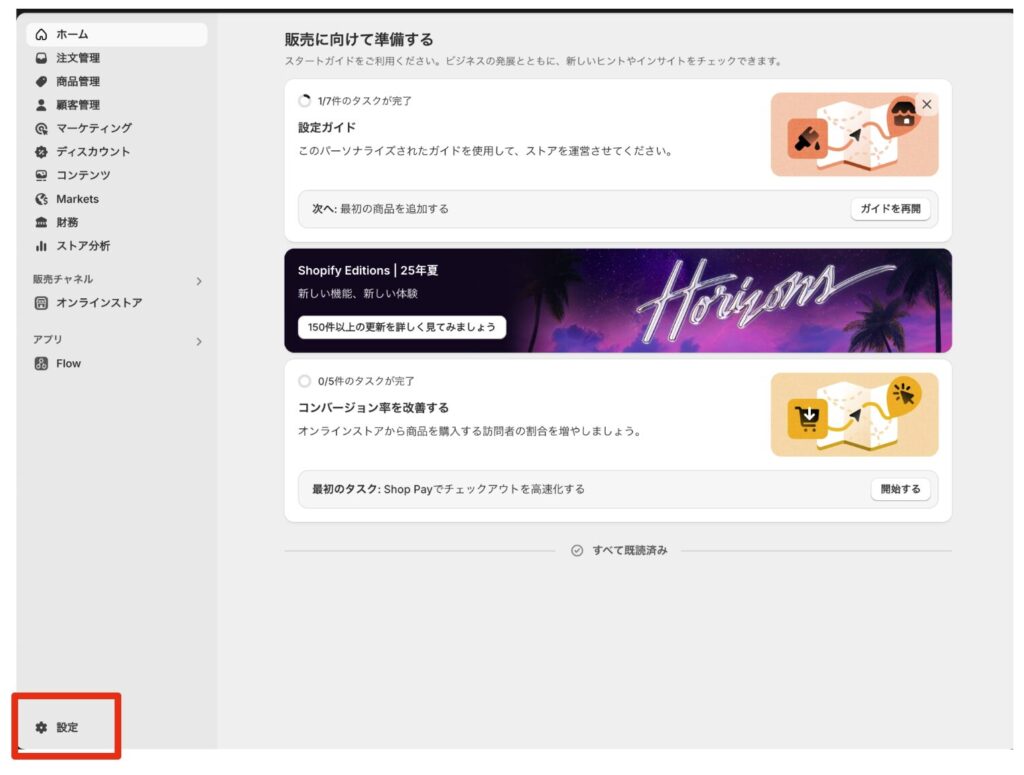Open the Flow app entry
Image resolution: width=1024 pixels, height=775 pixels.
117,364
